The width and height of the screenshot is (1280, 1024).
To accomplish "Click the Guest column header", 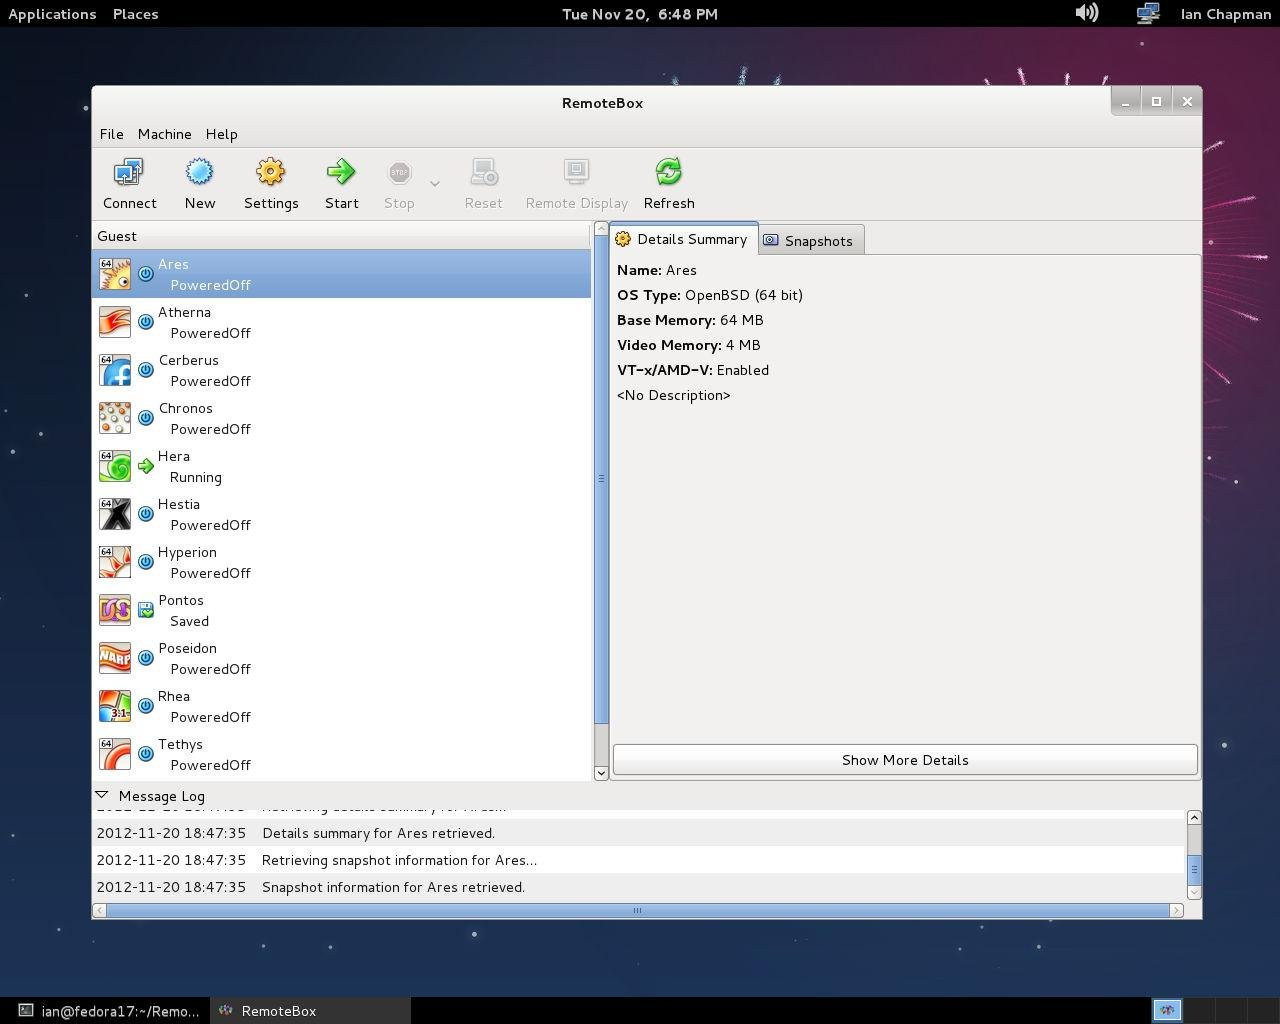I will (x=342, y=236).
